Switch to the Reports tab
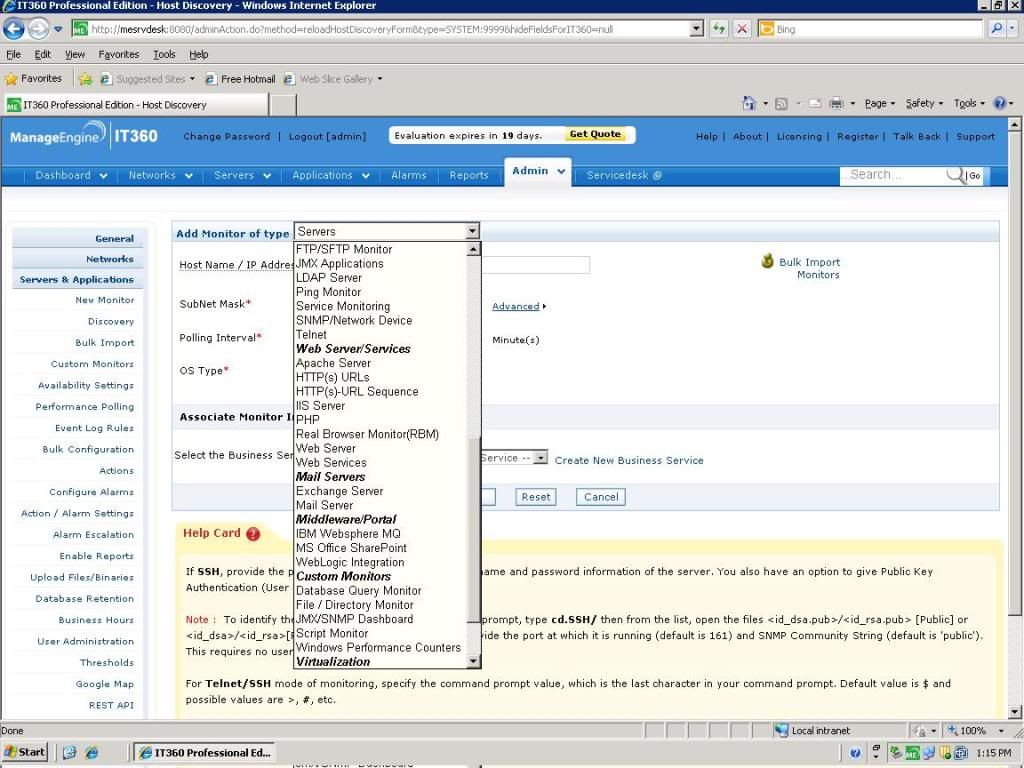 (469, 175)
